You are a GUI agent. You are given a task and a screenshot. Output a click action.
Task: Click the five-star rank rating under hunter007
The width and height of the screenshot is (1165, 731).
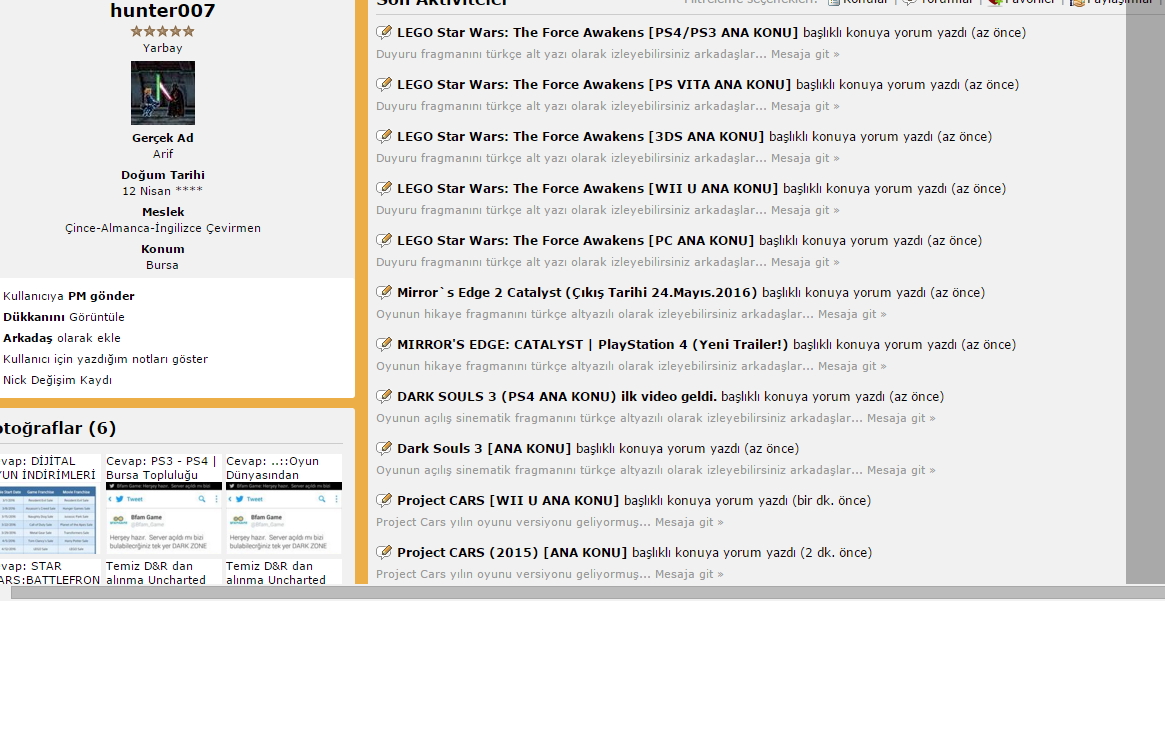tap(163, 31)
